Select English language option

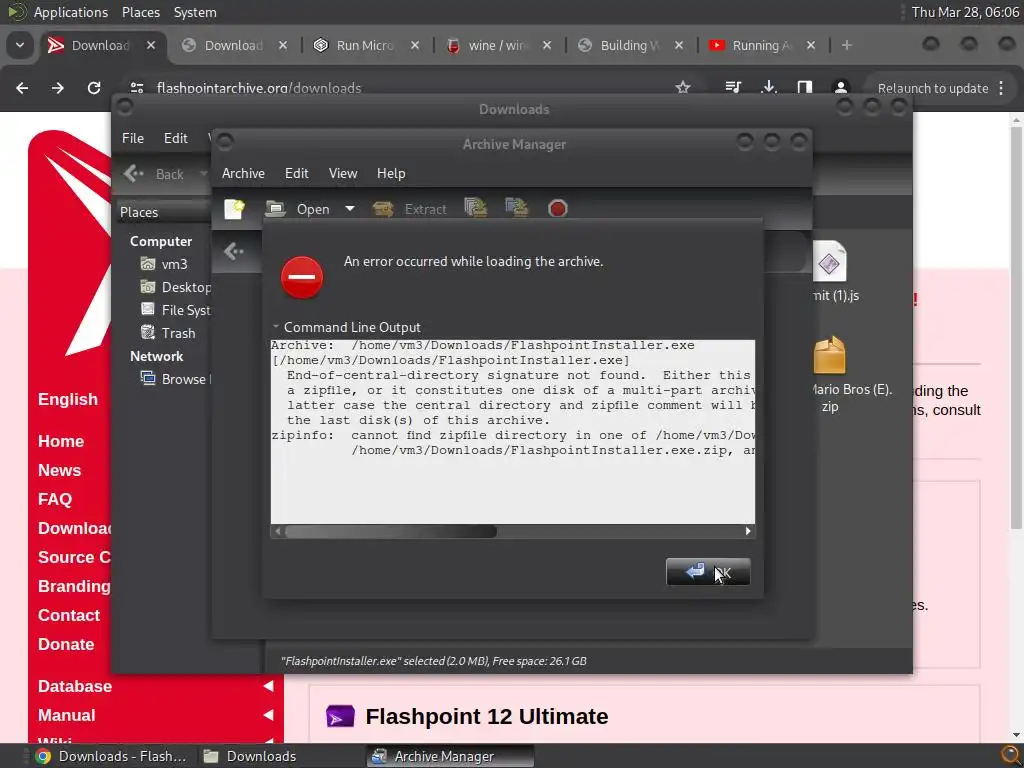(x=68, y=399)
